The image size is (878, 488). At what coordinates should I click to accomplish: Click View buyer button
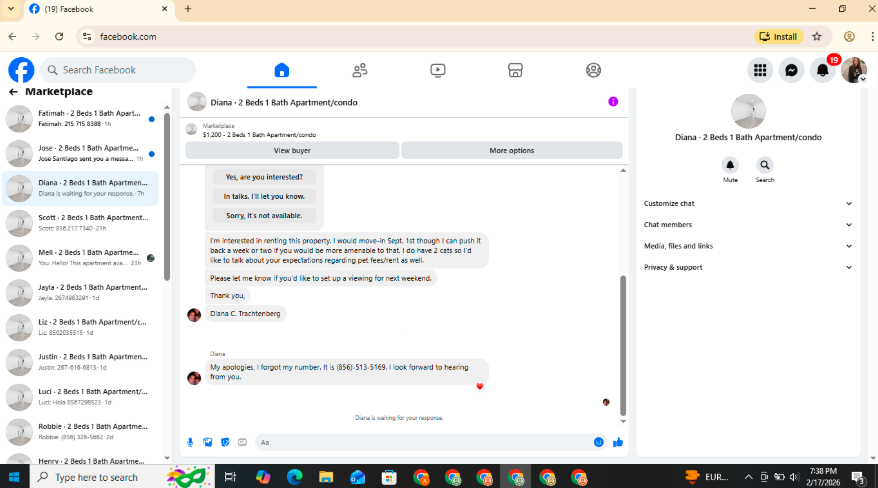tap(292, 151)
